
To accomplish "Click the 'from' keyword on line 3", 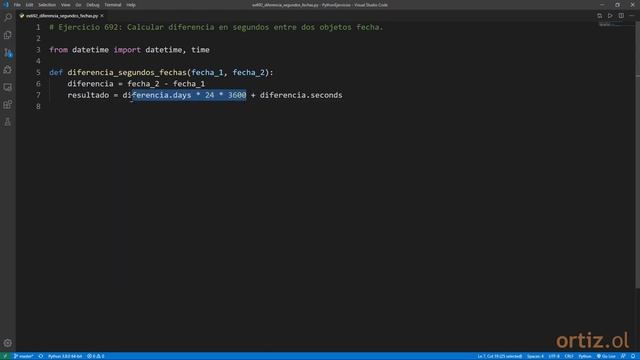I will 58,50.
